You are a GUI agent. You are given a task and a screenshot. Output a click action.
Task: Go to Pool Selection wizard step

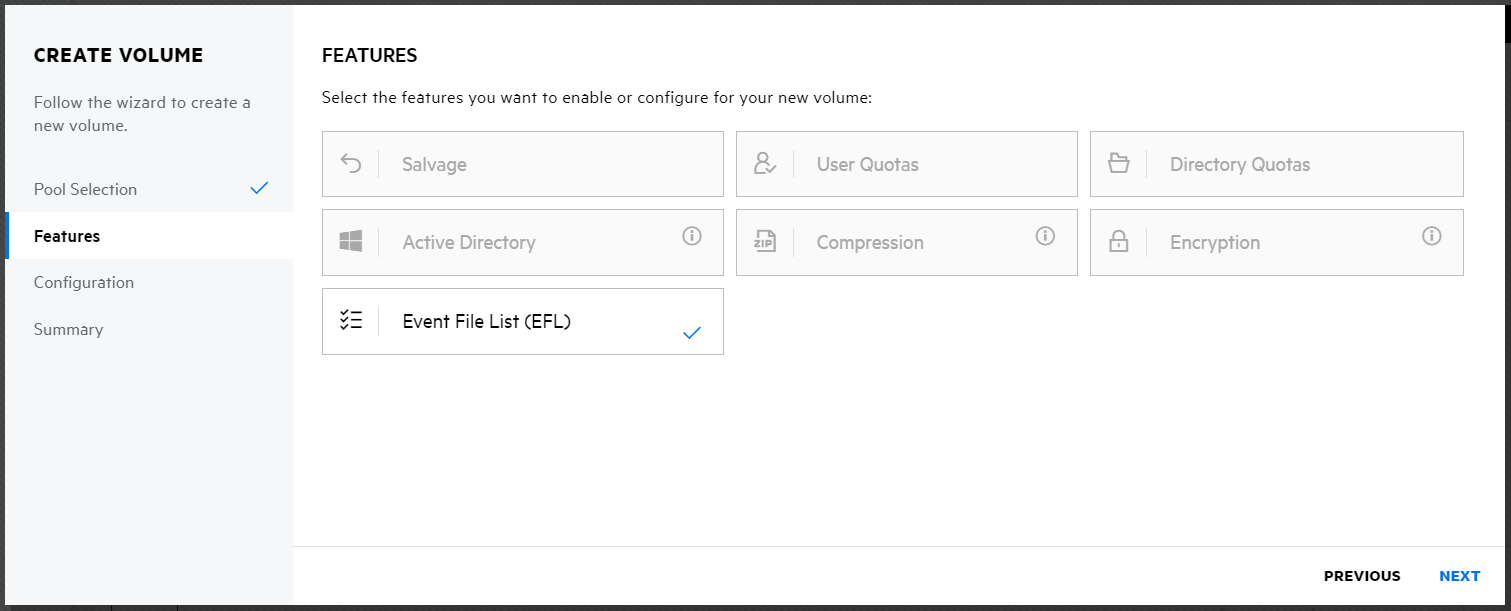pos(86,189)
